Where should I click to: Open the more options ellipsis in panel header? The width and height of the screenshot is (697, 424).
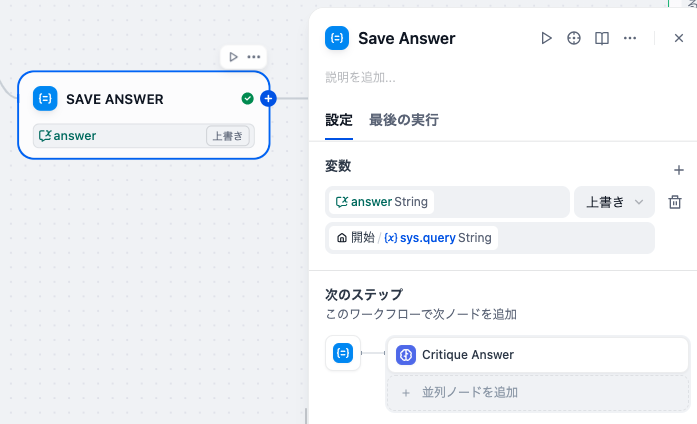click(x=630, y=38)
